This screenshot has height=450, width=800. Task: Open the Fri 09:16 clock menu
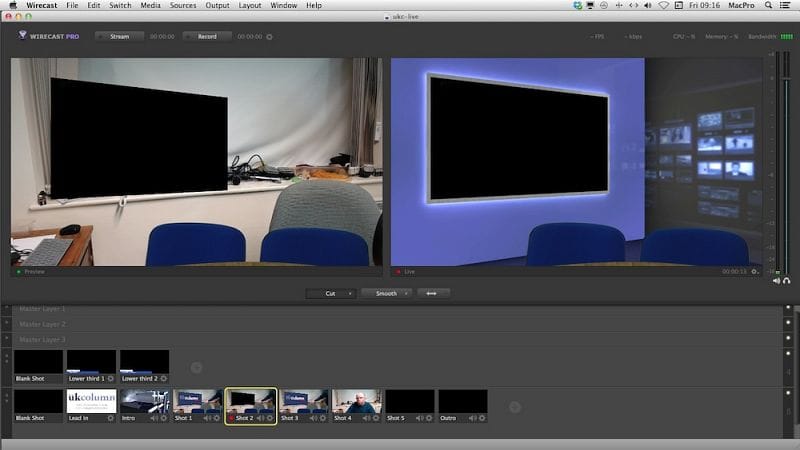click(x=705, y=5)
